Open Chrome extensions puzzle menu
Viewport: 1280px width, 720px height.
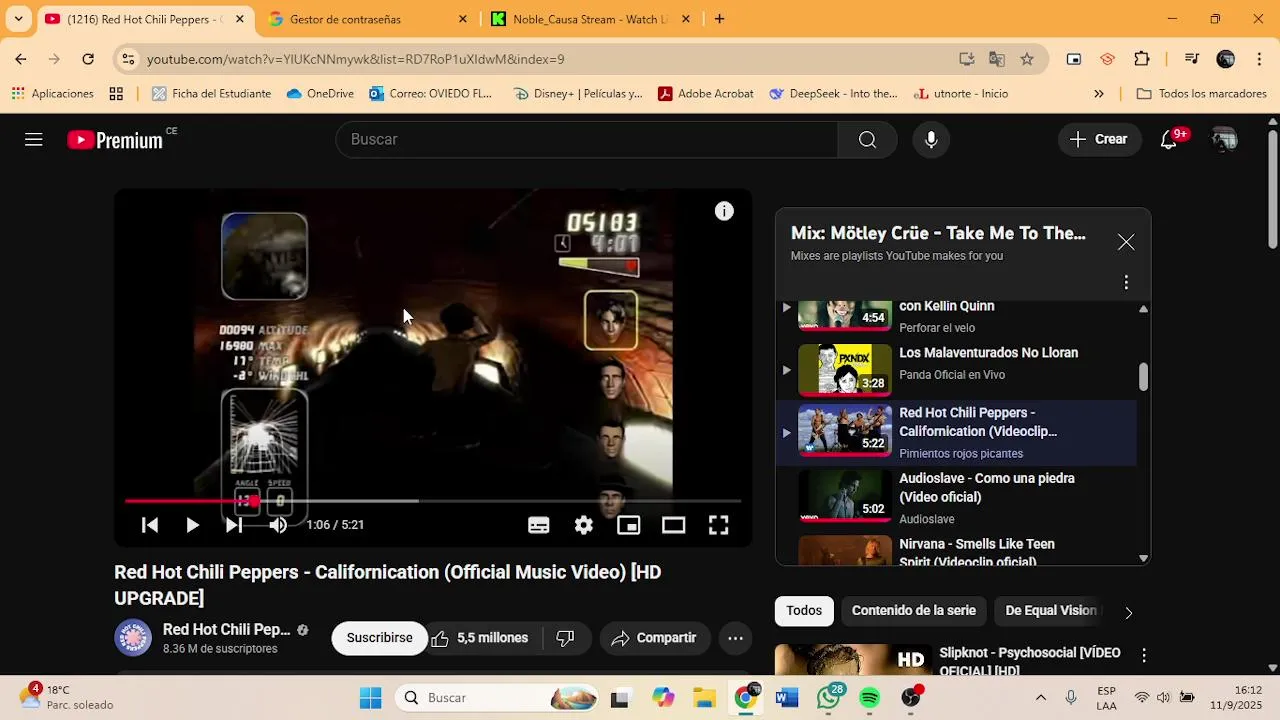pos(1142,59)
